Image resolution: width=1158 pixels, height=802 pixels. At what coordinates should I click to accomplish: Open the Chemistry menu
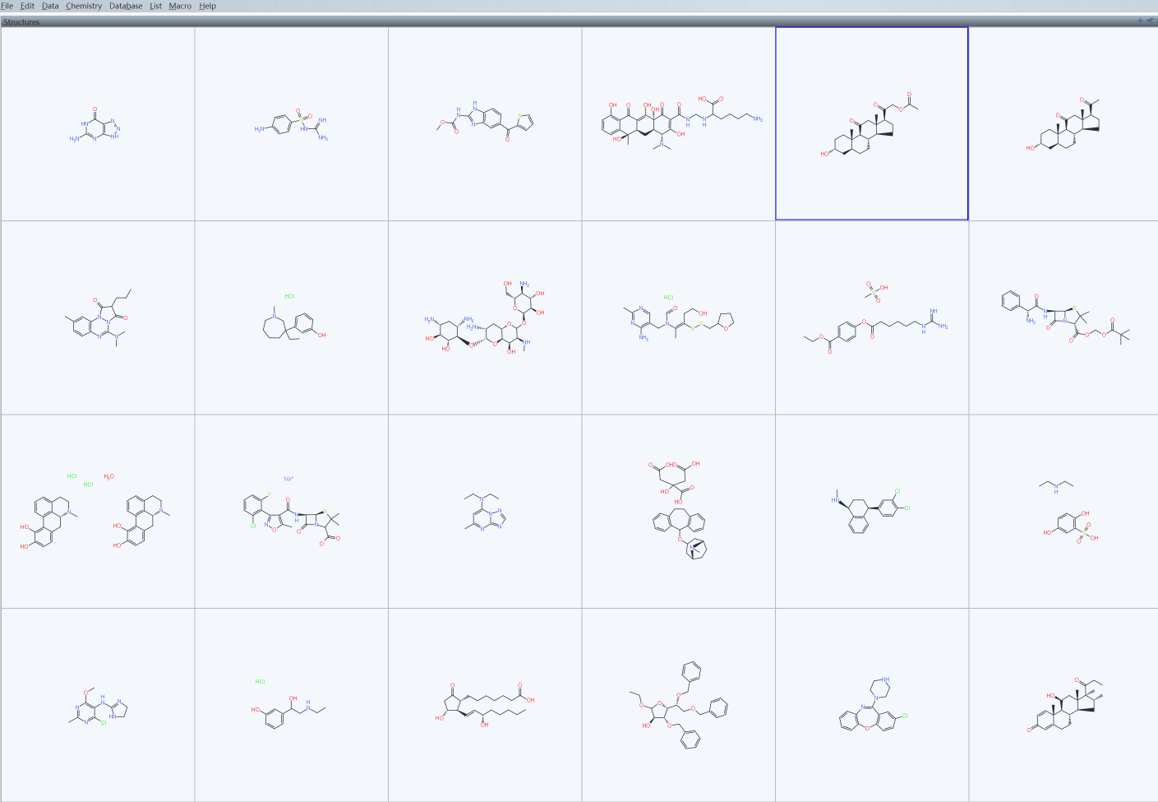pos(84,6)
